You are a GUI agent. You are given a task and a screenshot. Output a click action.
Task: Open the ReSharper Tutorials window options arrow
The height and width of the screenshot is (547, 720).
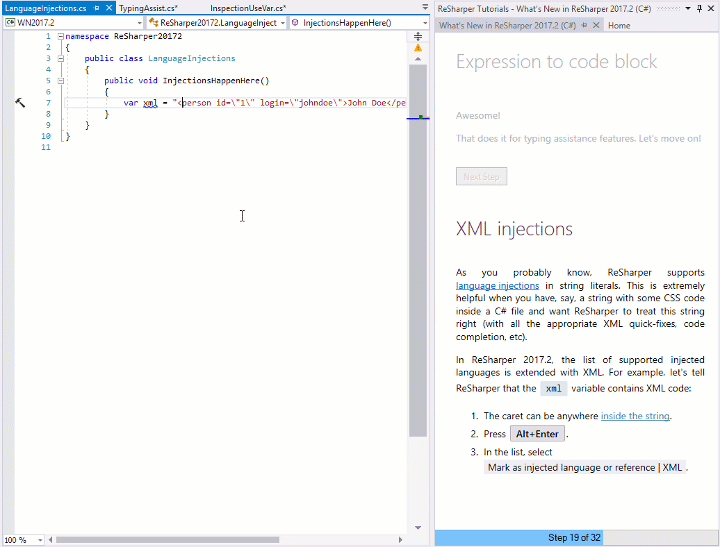click(x=688, y=8)
